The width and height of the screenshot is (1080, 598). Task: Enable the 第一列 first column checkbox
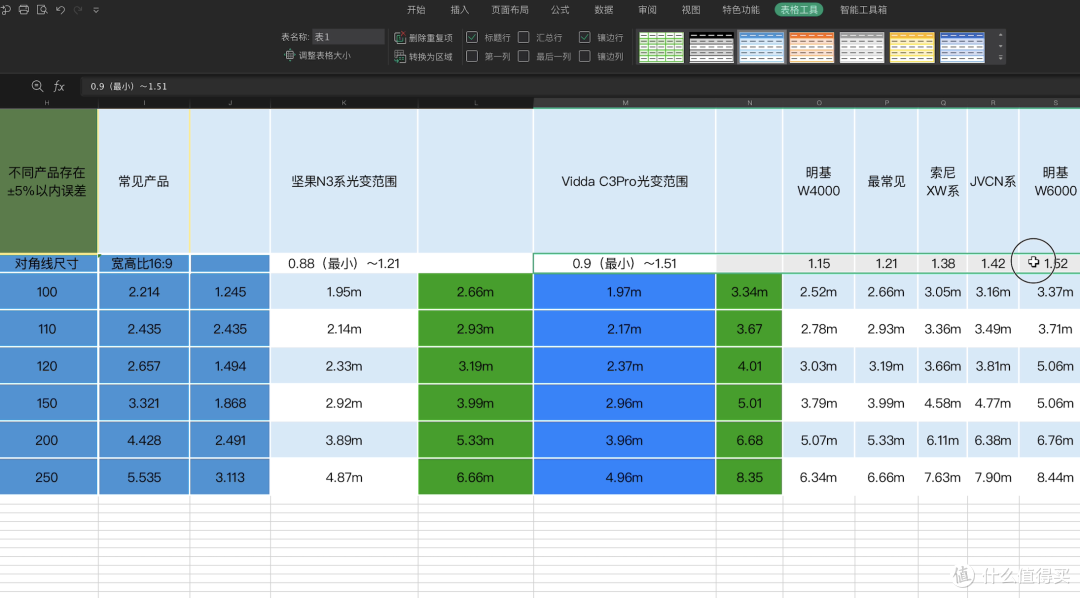(x=472, y=56)
